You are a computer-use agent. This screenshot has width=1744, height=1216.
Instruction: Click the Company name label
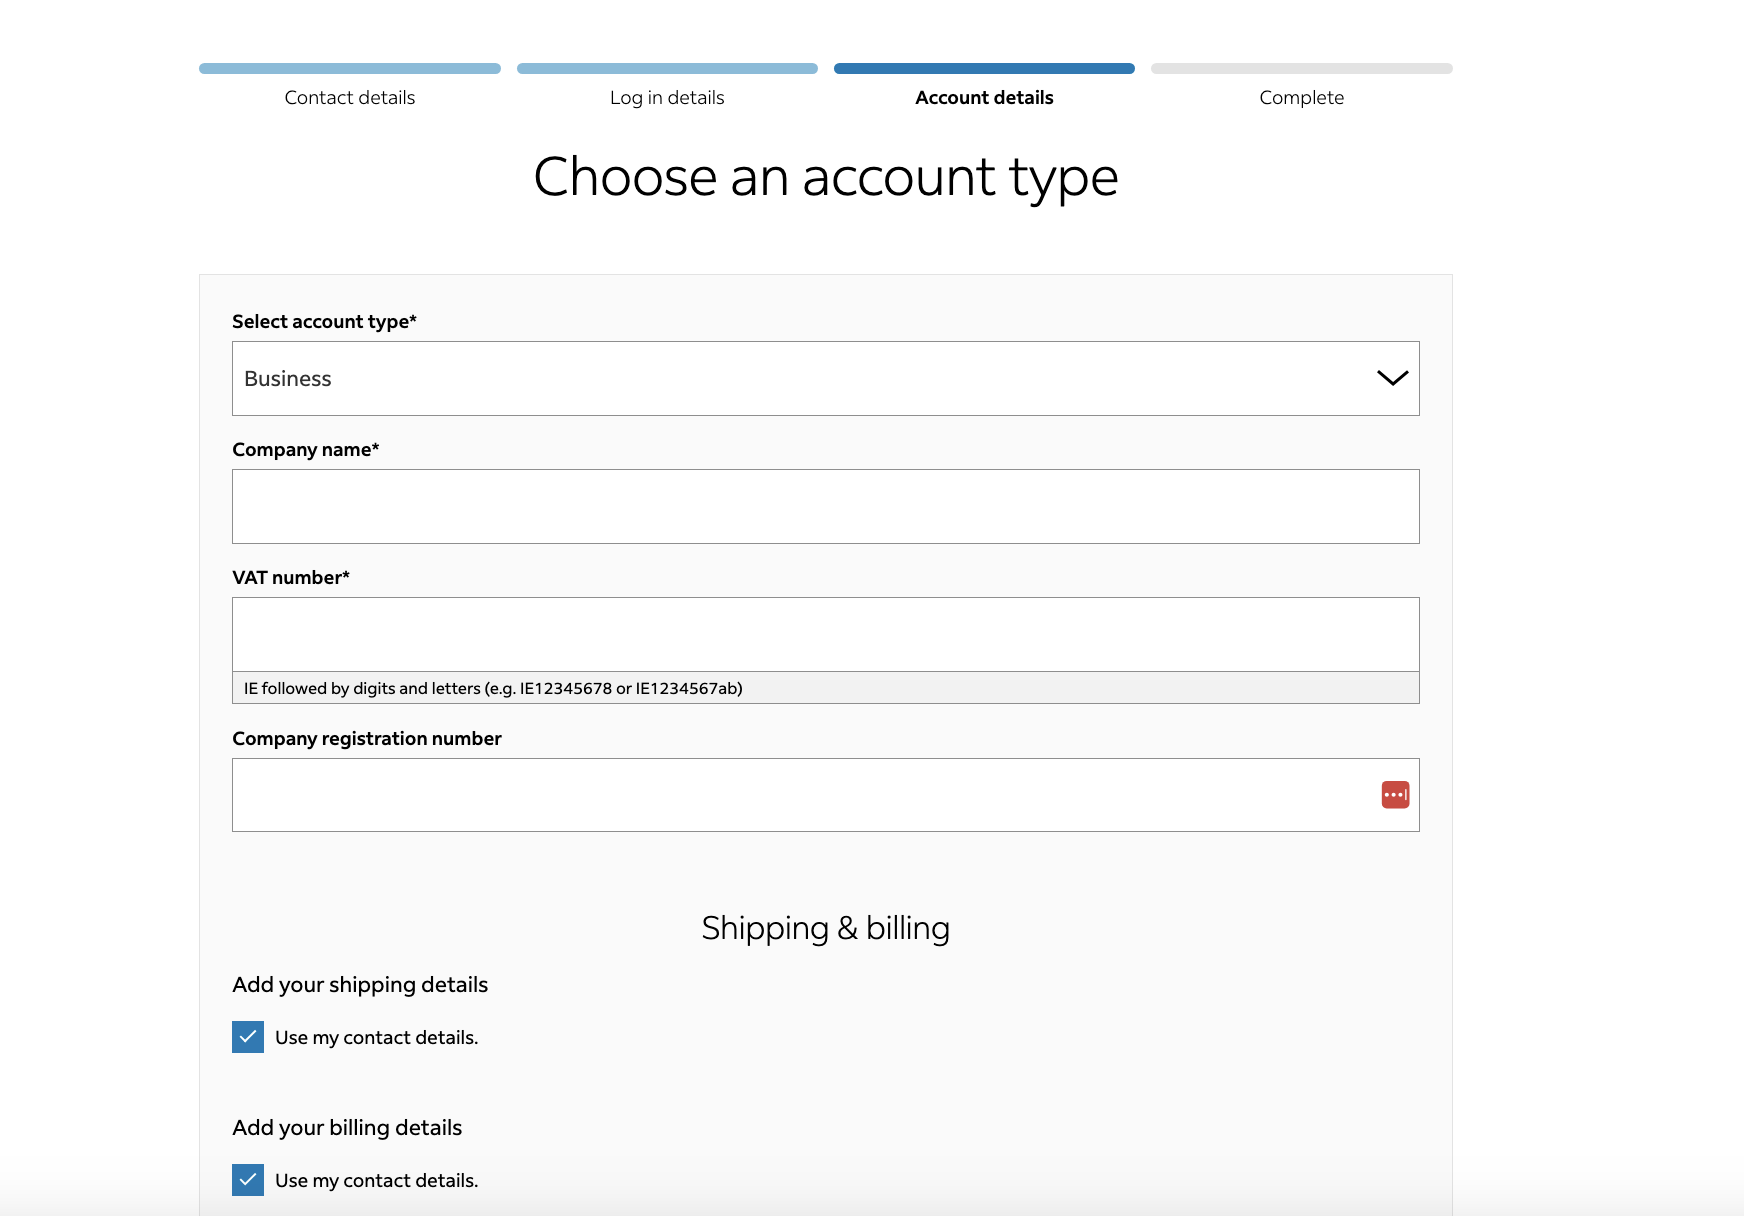click(305, 450)
